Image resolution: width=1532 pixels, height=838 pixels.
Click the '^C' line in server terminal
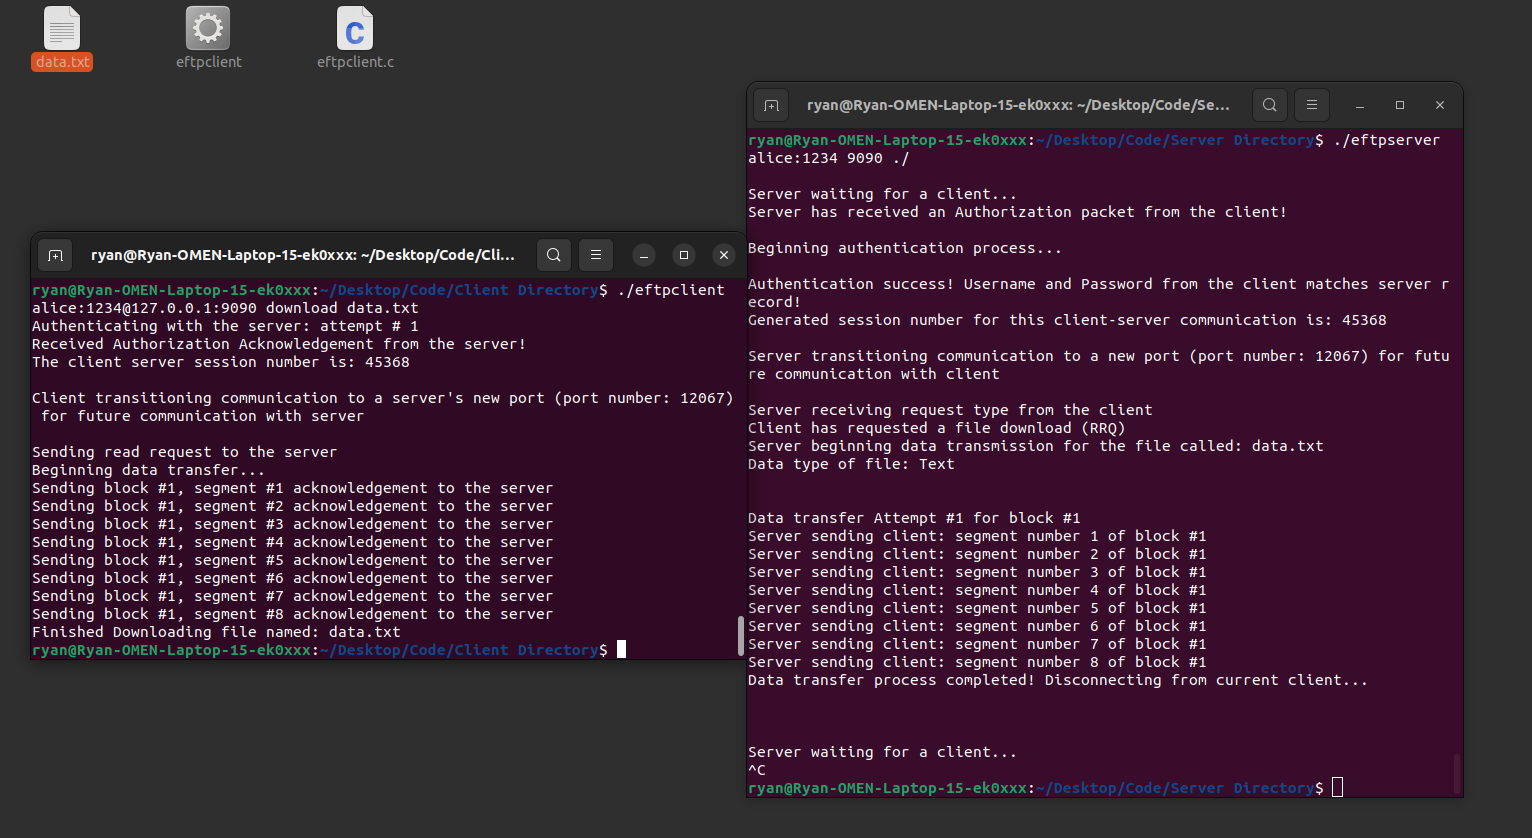pos(757,770)
